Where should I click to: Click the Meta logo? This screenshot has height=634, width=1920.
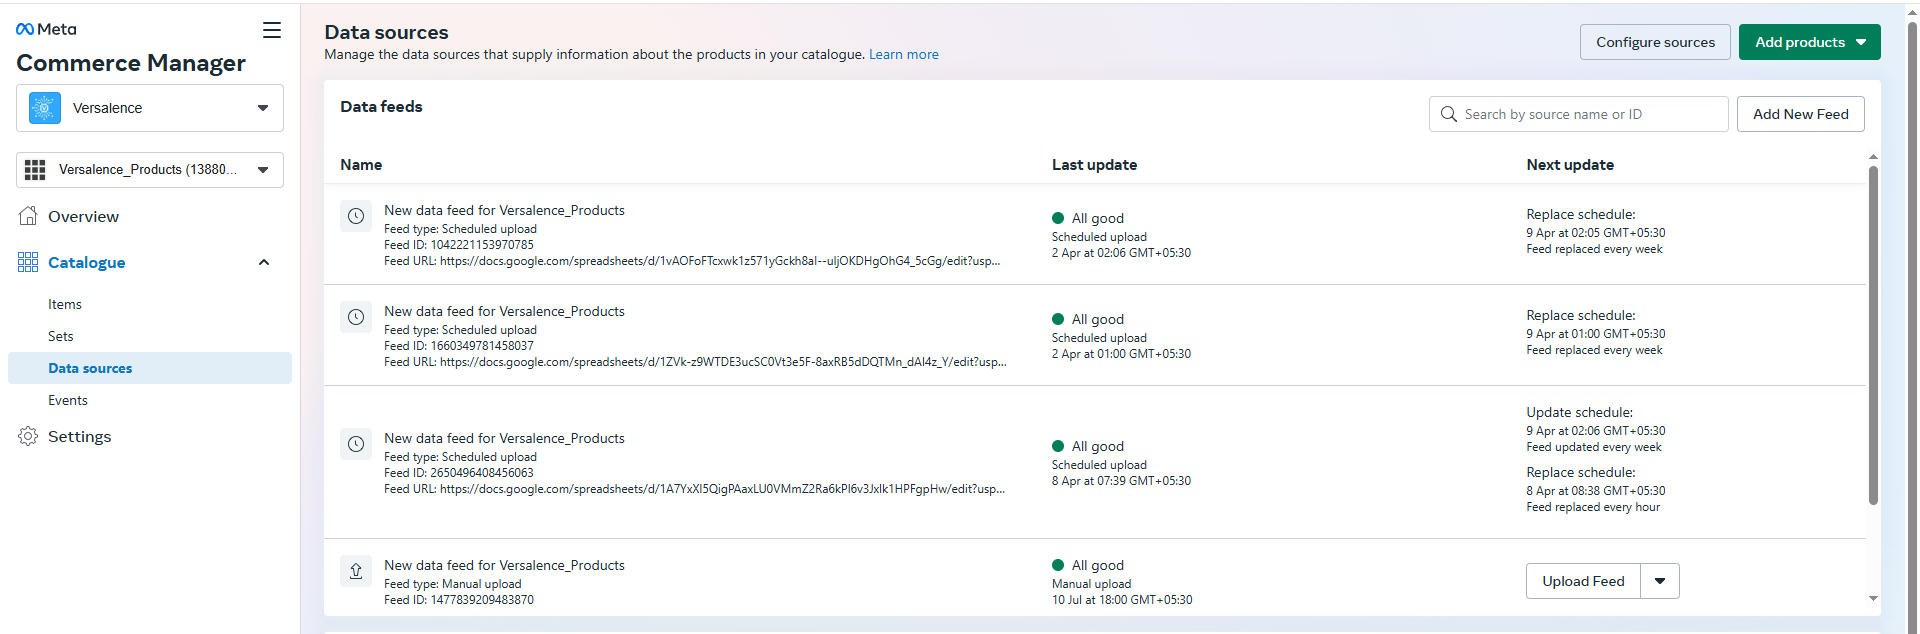pyautogui.click(x=46, y=29)
